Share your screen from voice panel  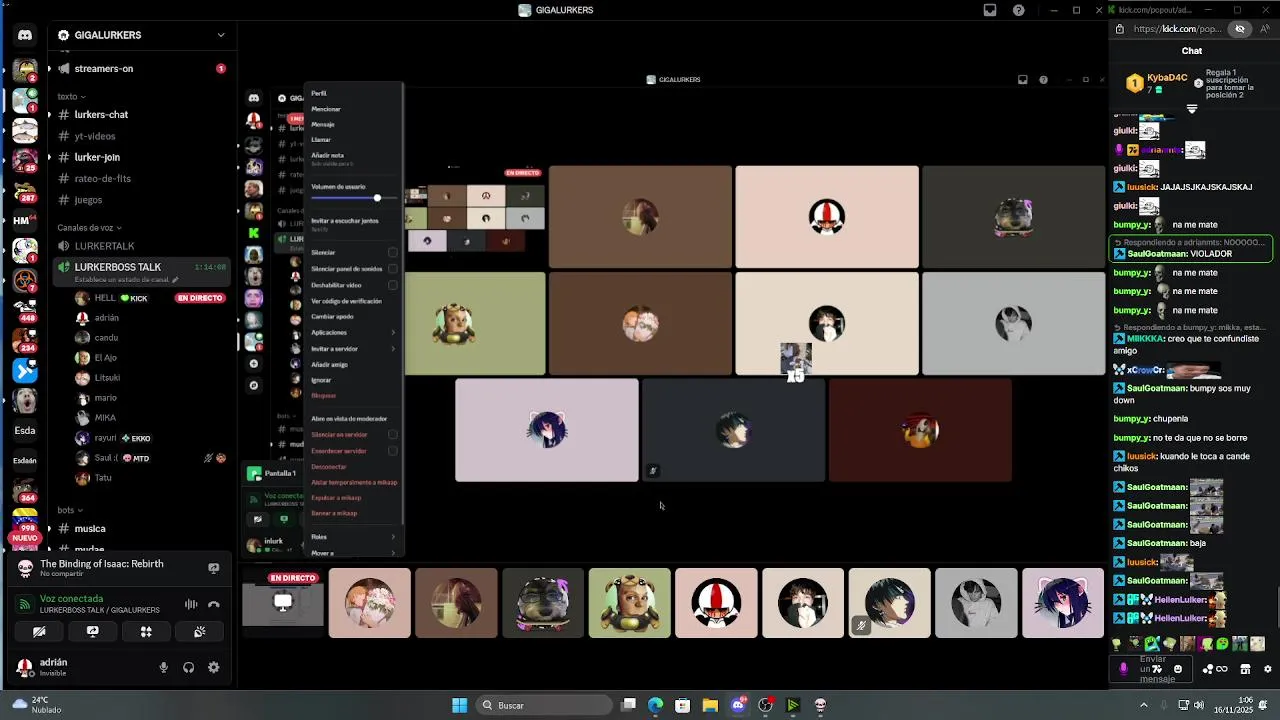92,632
